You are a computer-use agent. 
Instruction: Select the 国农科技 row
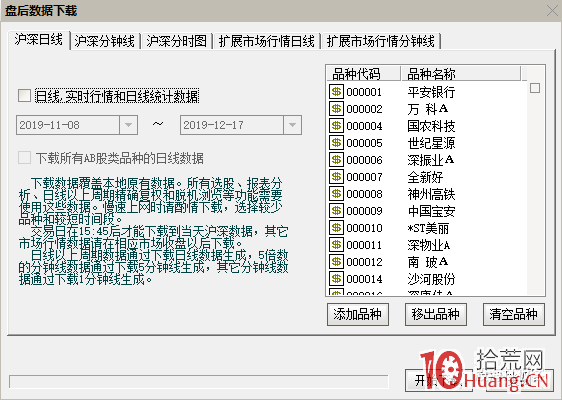click(x=427, y=126)
